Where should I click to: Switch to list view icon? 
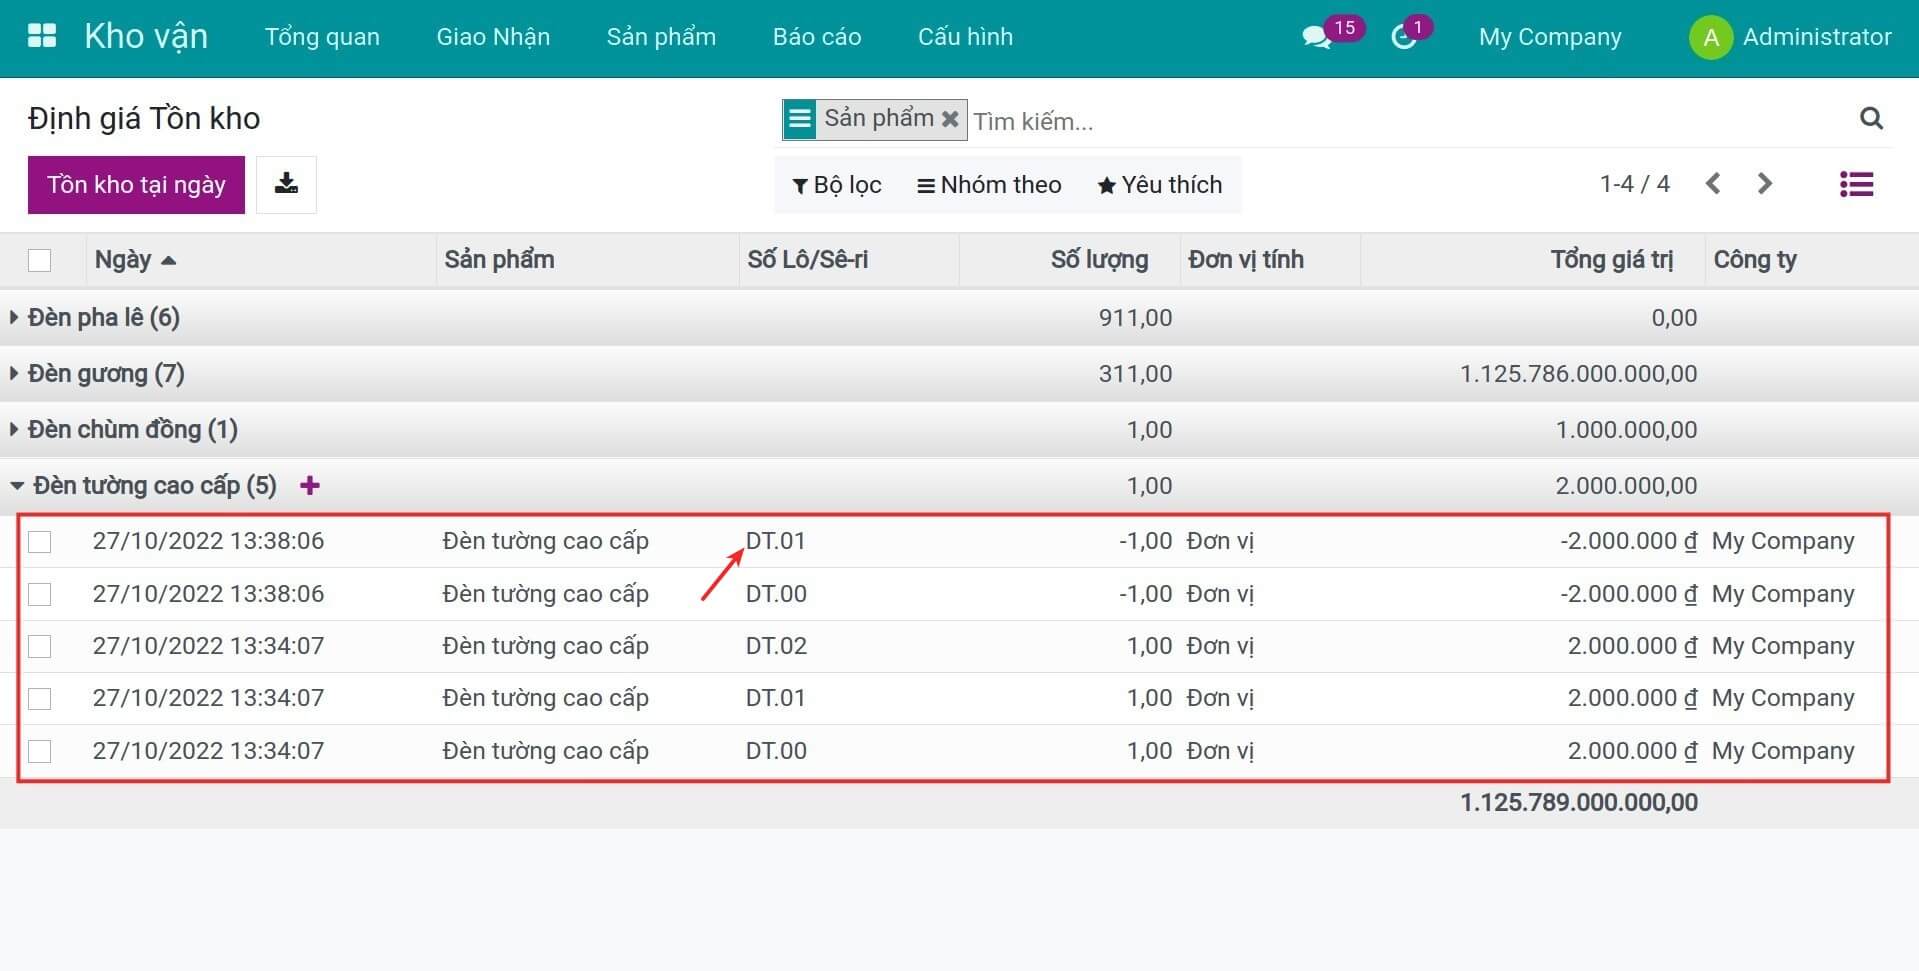pos(1856,184)
